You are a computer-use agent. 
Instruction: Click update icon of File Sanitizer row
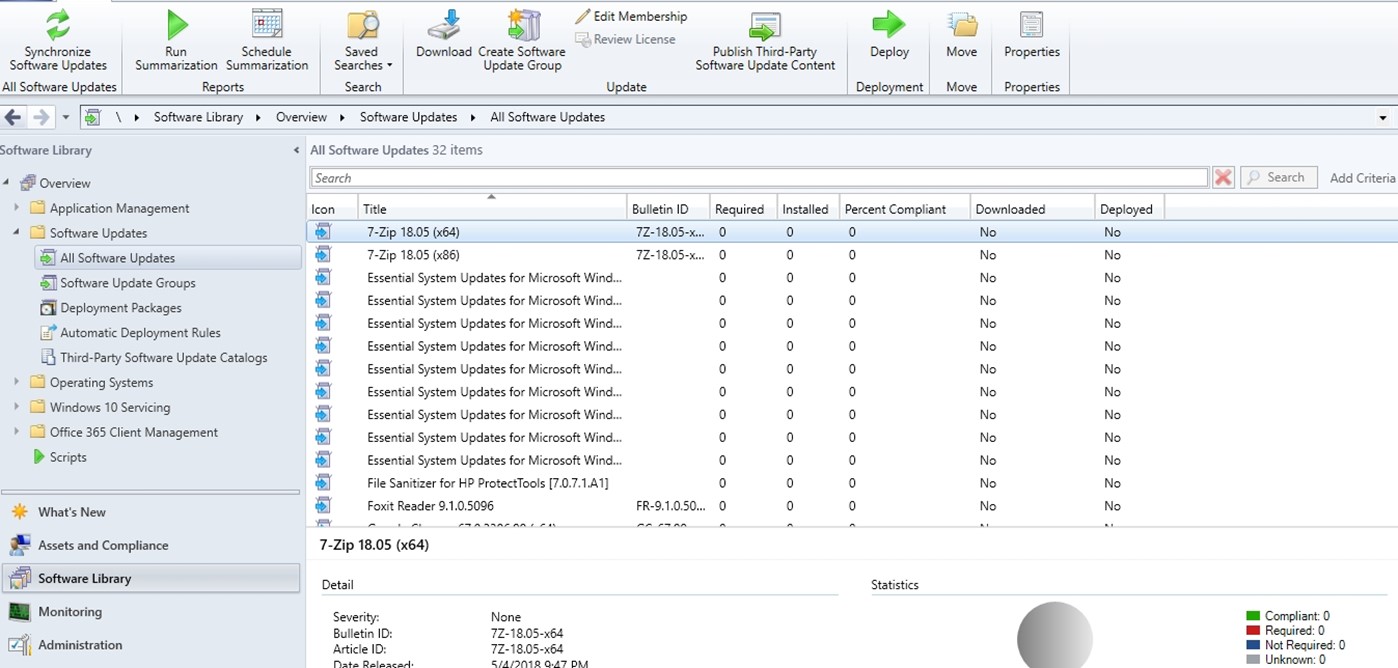[322, 483]
